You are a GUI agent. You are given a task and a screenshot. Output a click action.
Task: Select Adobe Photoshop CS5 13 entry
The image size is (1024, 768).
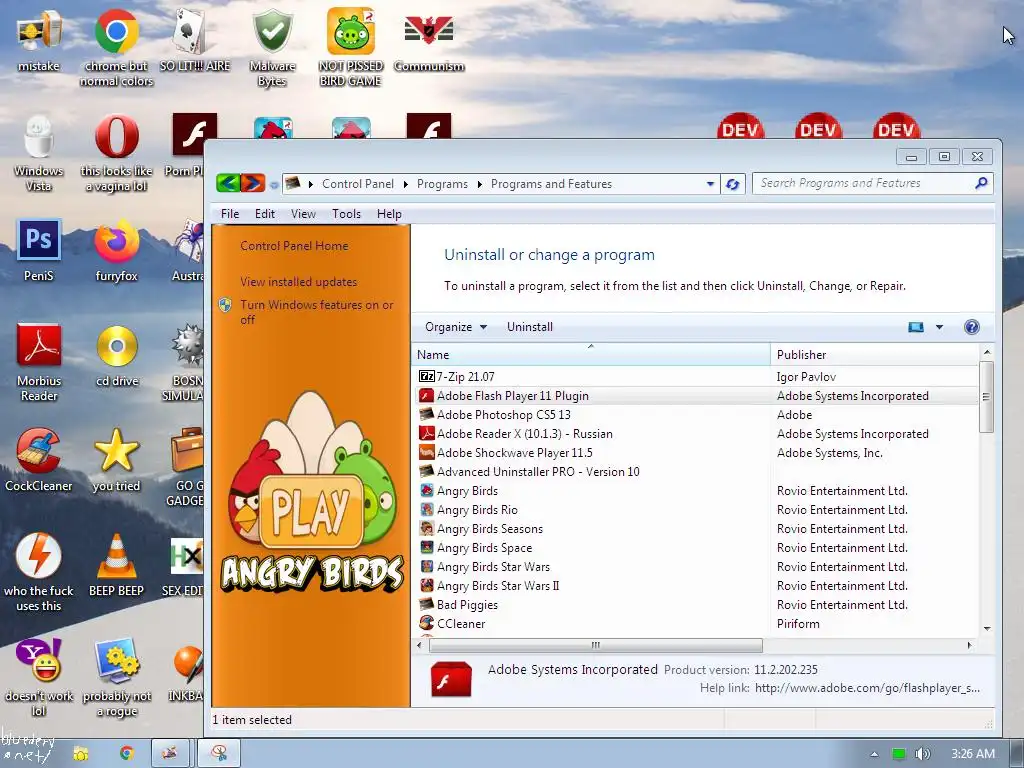(697, 415)
